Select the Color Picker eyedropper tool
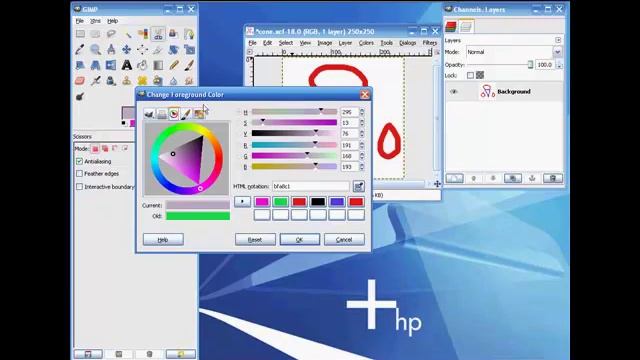The height and width of the screenshot is (360, 640). (x=80, y=50)
